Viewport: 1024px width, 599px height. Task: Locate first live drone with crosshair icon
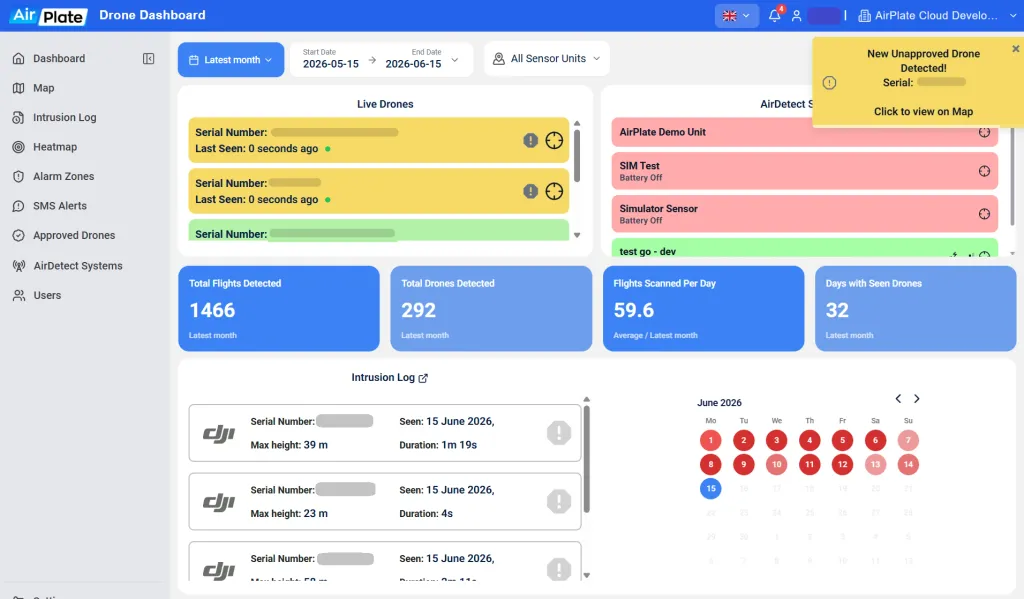554,140
